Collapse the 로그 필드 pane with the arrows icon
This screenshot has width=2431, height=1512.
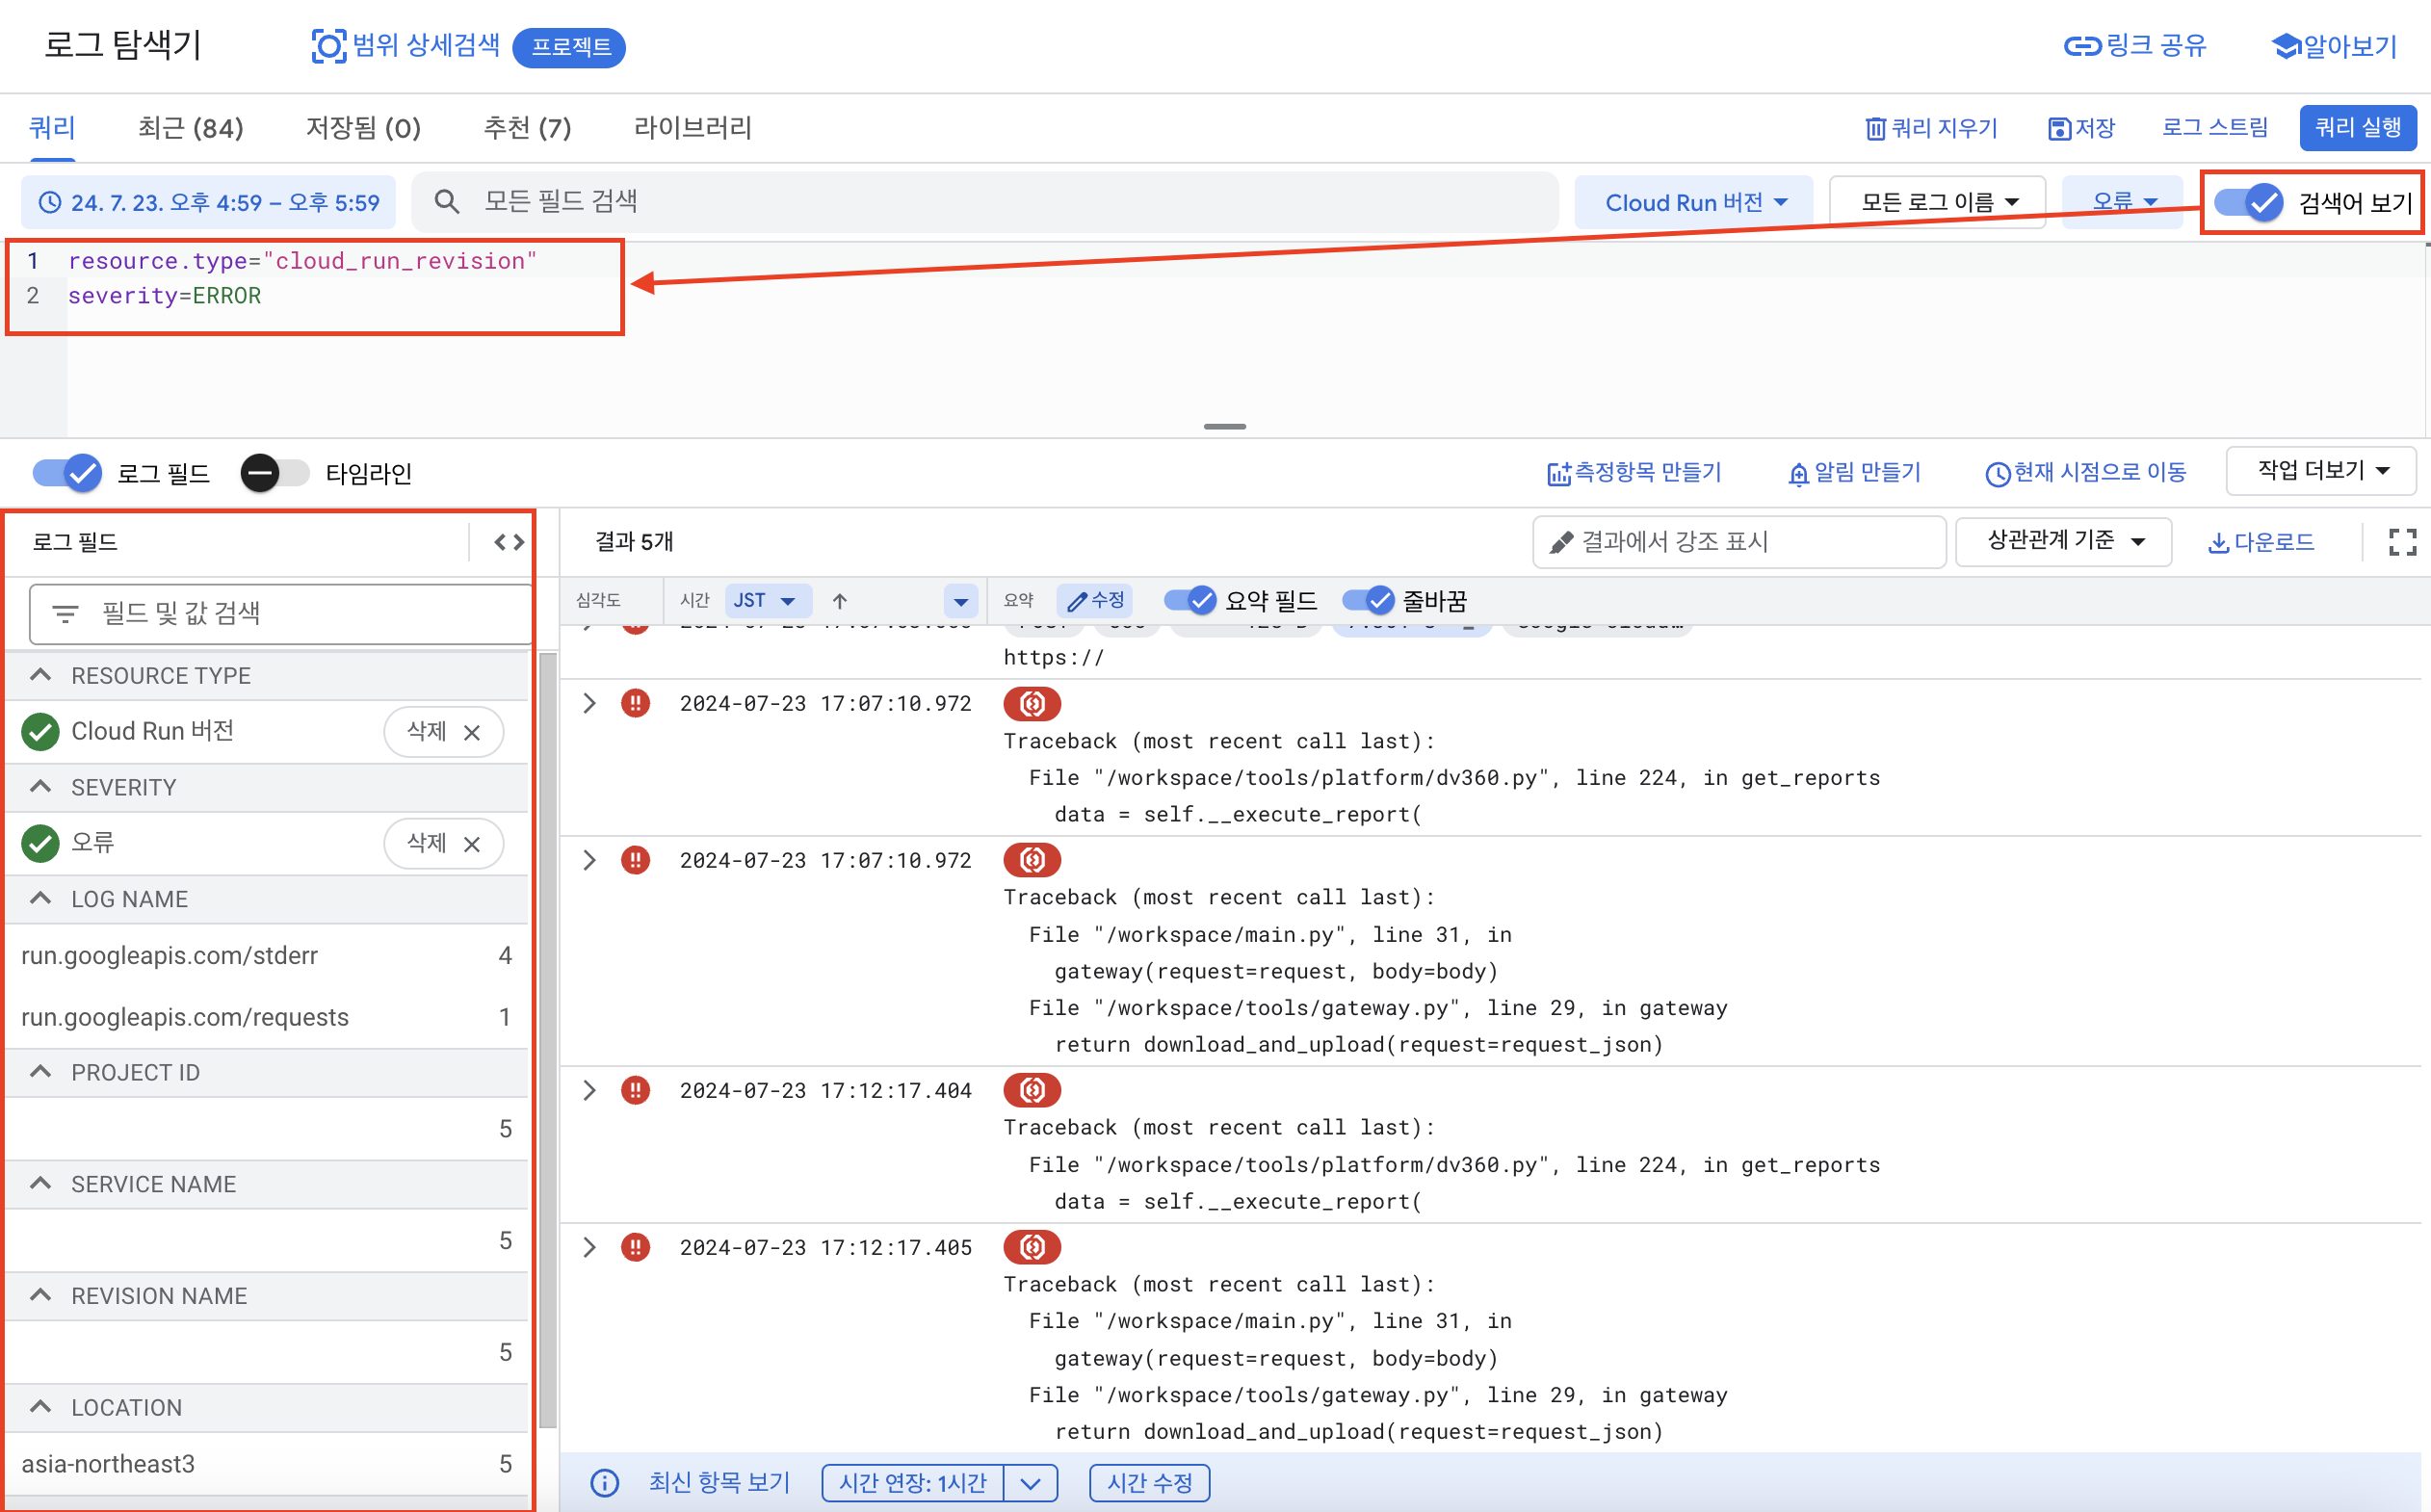pyautogui.click(x=509, y=542)
